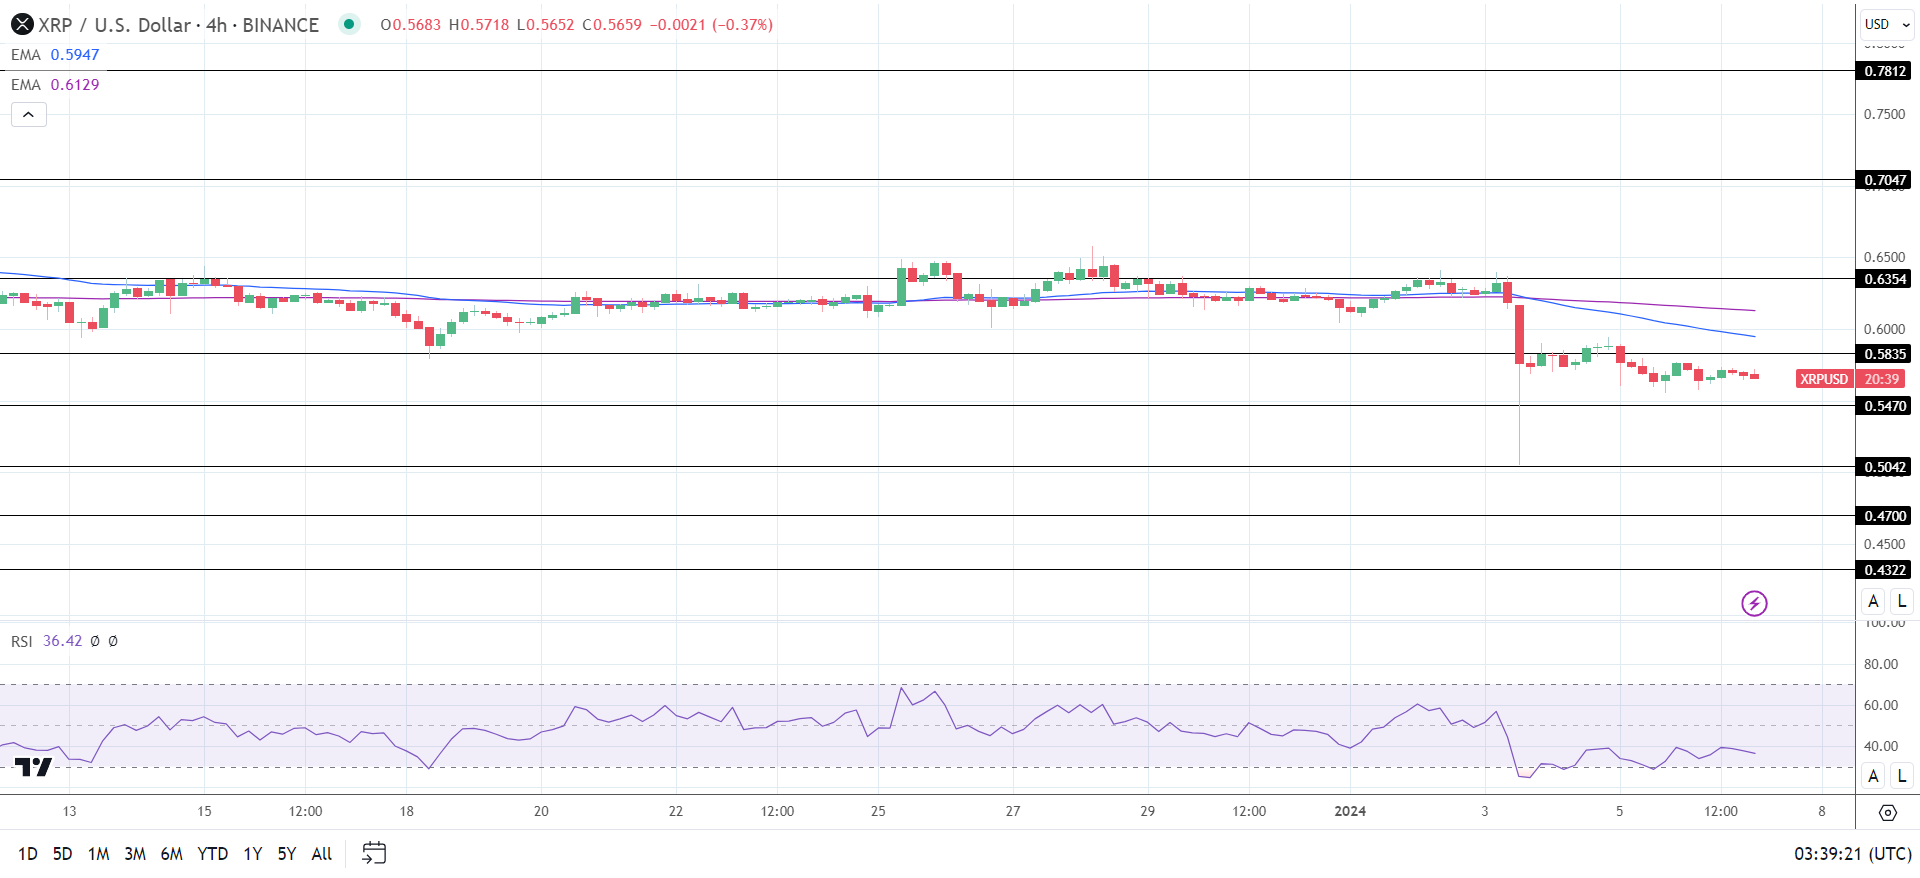
Task: Click the green market status dot
Action: click(349, 24)
